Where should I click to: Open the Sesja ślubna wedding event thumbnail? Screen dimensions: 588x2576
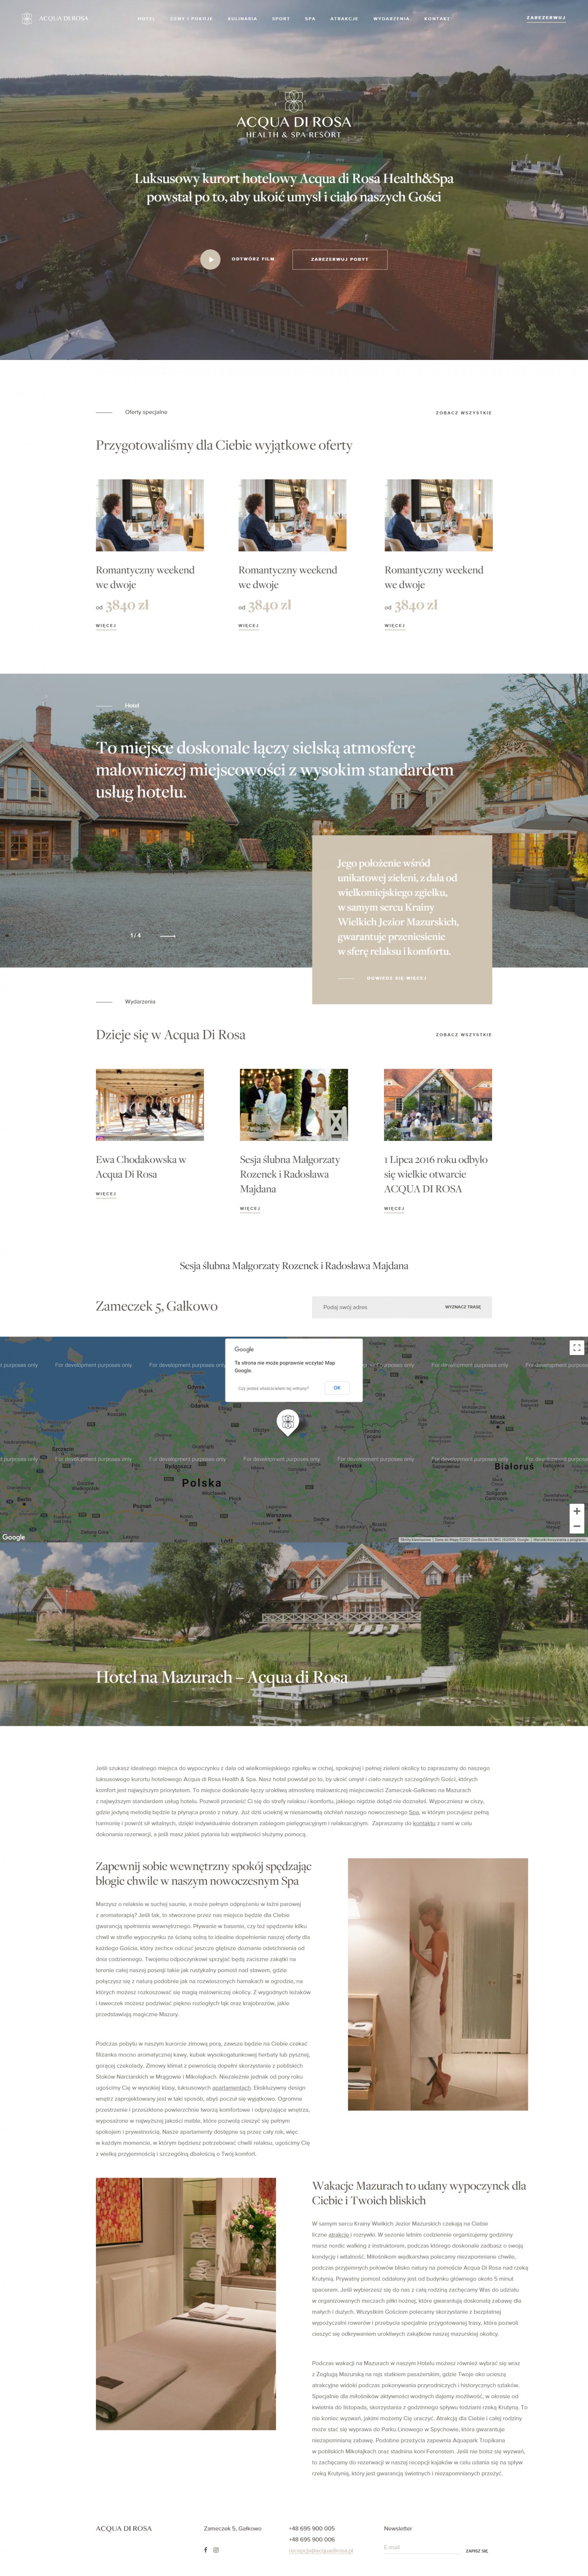point(294,1105)
